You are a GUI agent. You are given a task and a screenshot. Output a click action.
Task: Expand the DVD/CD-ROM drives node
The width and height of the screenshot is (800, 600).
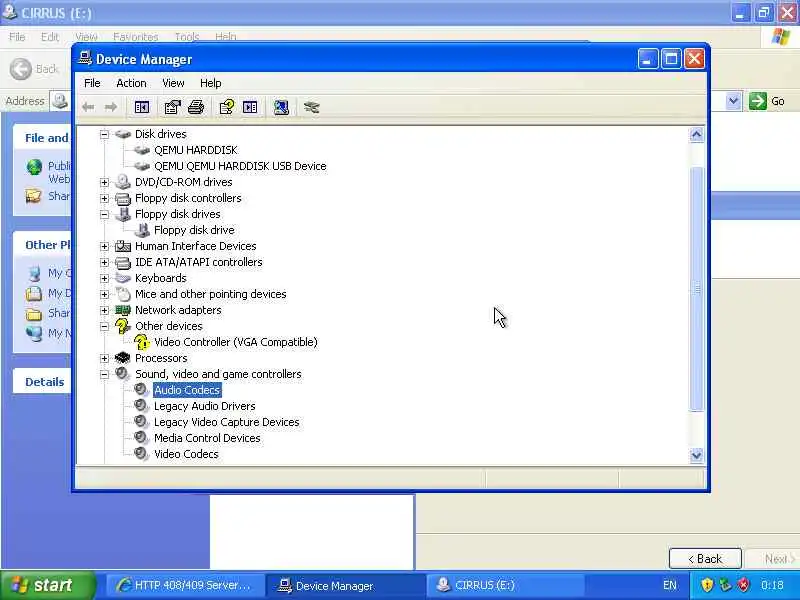click(105, 183)
